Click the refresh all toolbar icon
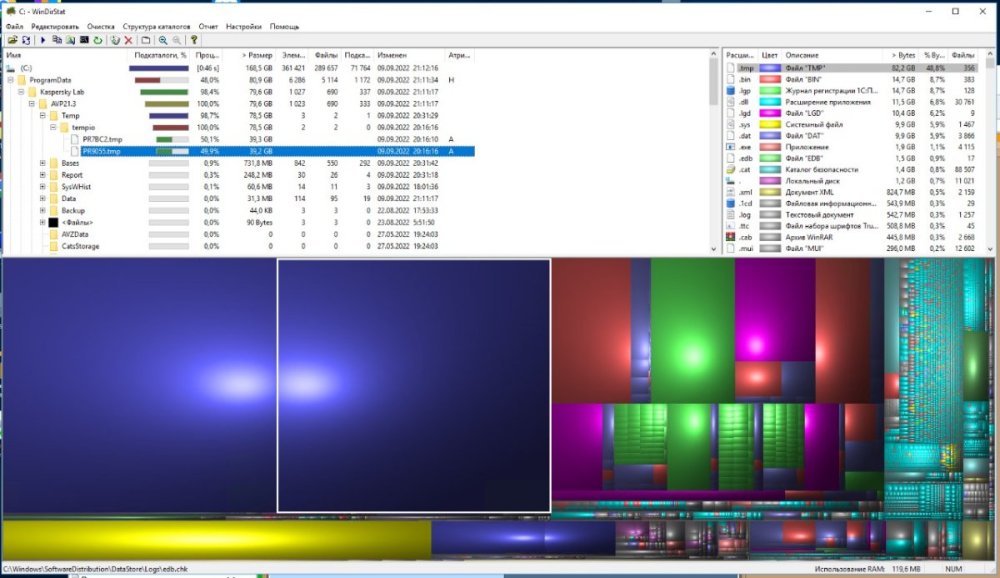1000x578 pixels. 26,40
